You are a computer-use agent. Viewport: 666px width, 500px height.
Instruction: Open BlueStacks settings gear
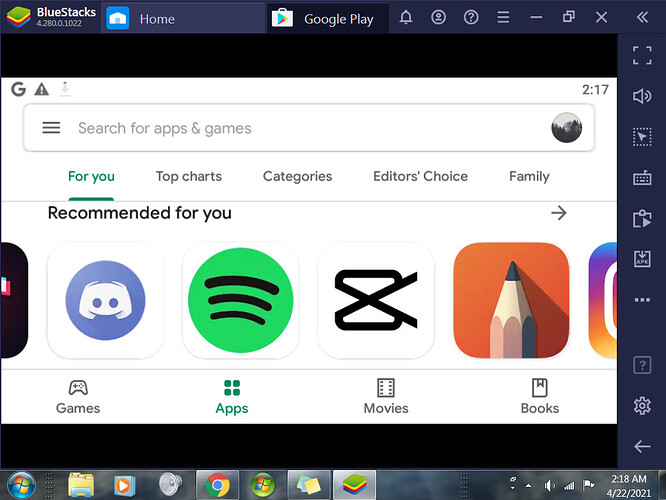642,406
